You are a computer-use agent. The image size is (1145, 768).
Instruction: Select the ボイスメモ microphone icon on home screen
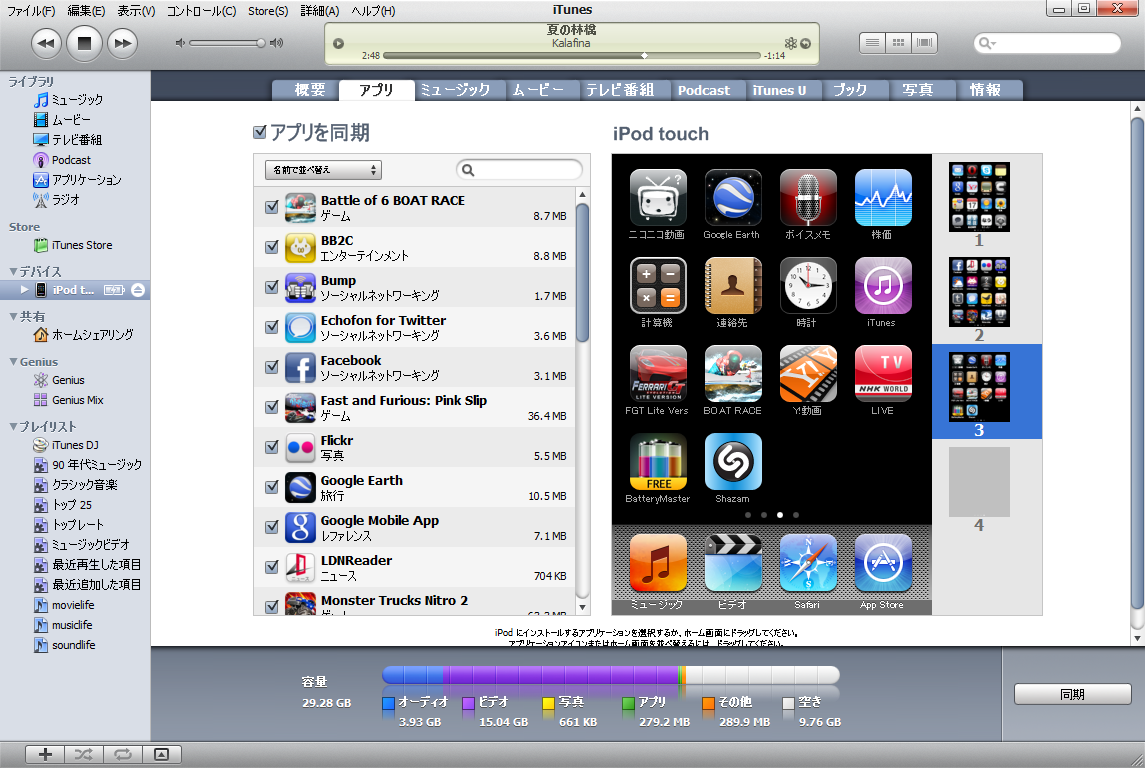(808, 198)
